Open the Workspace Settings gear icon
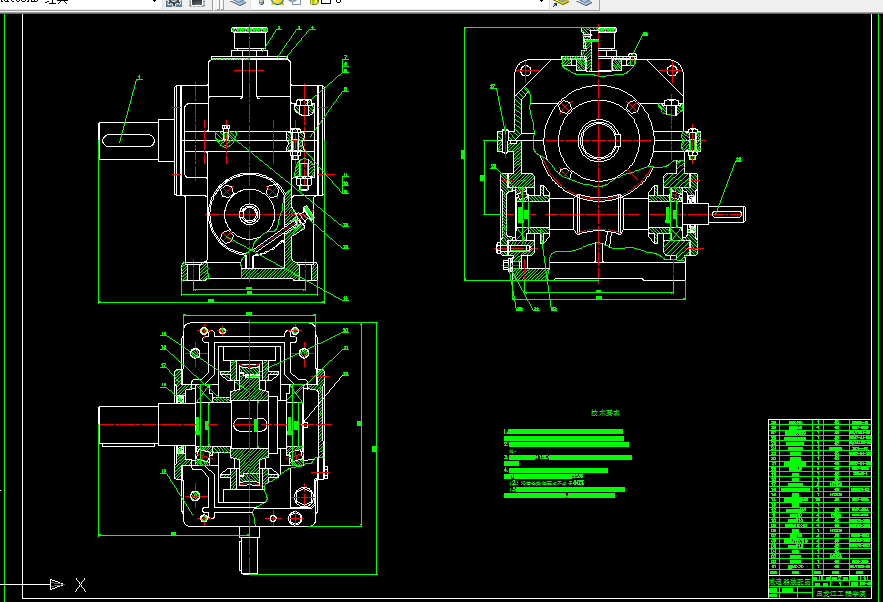Viewport: 883px width, 602px height. coord(174,3)
